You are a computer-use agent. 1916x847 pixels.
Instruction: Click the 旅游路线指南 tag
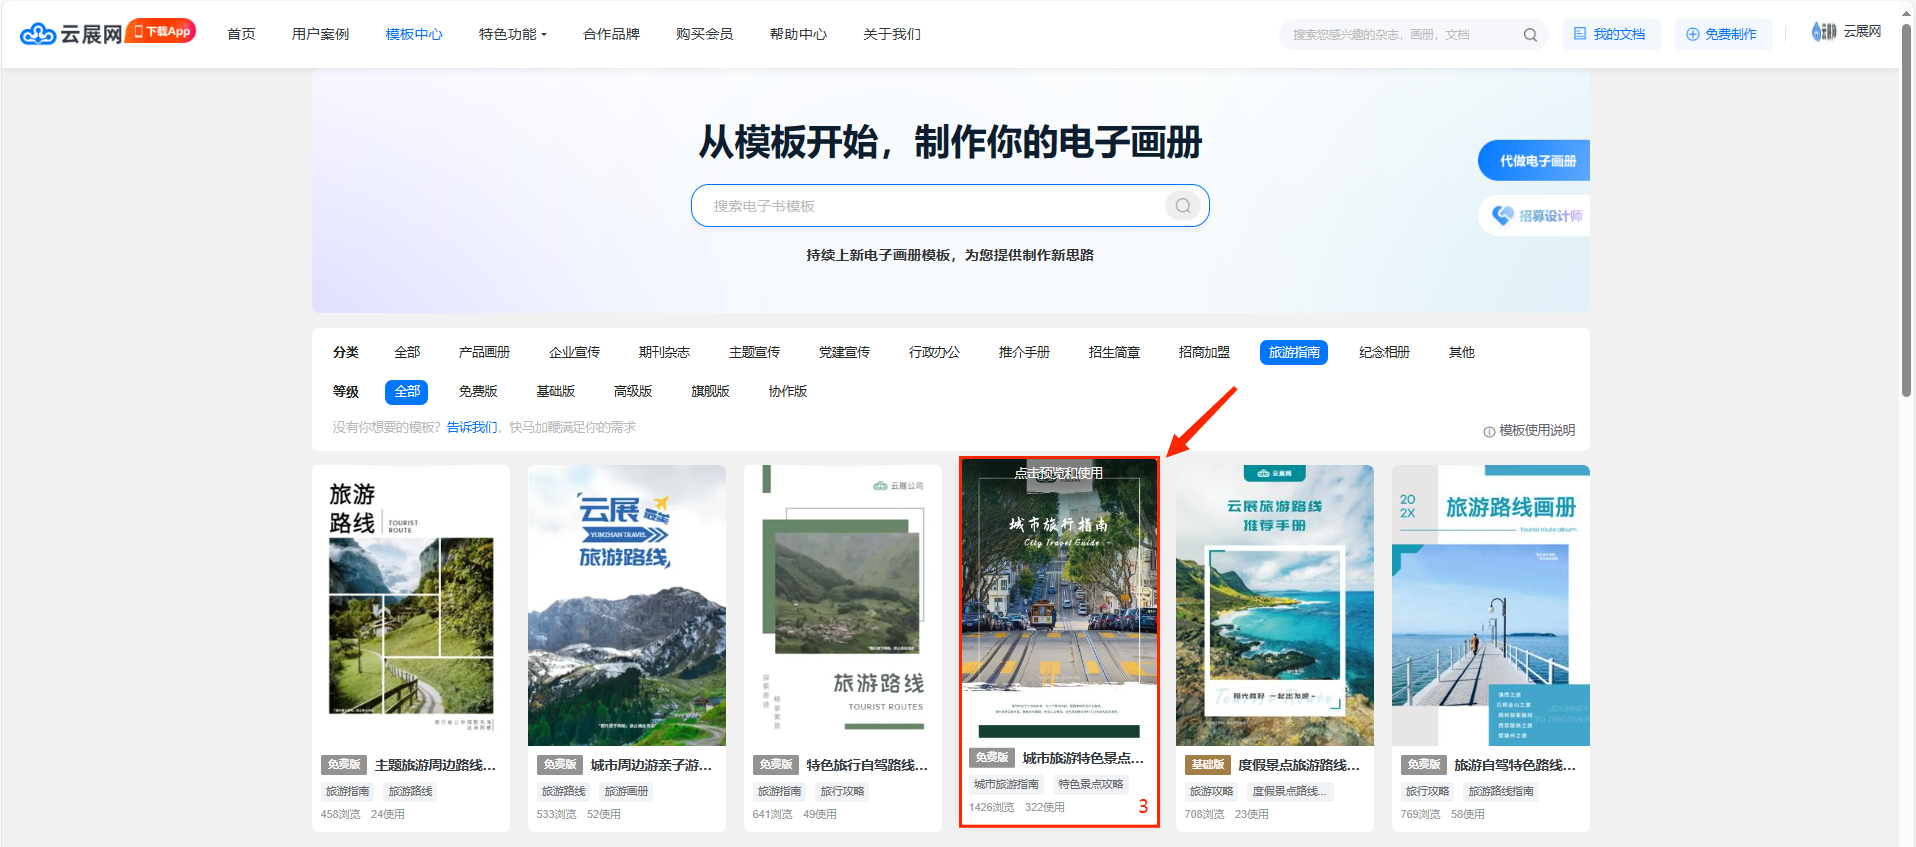pos(1501,791)
